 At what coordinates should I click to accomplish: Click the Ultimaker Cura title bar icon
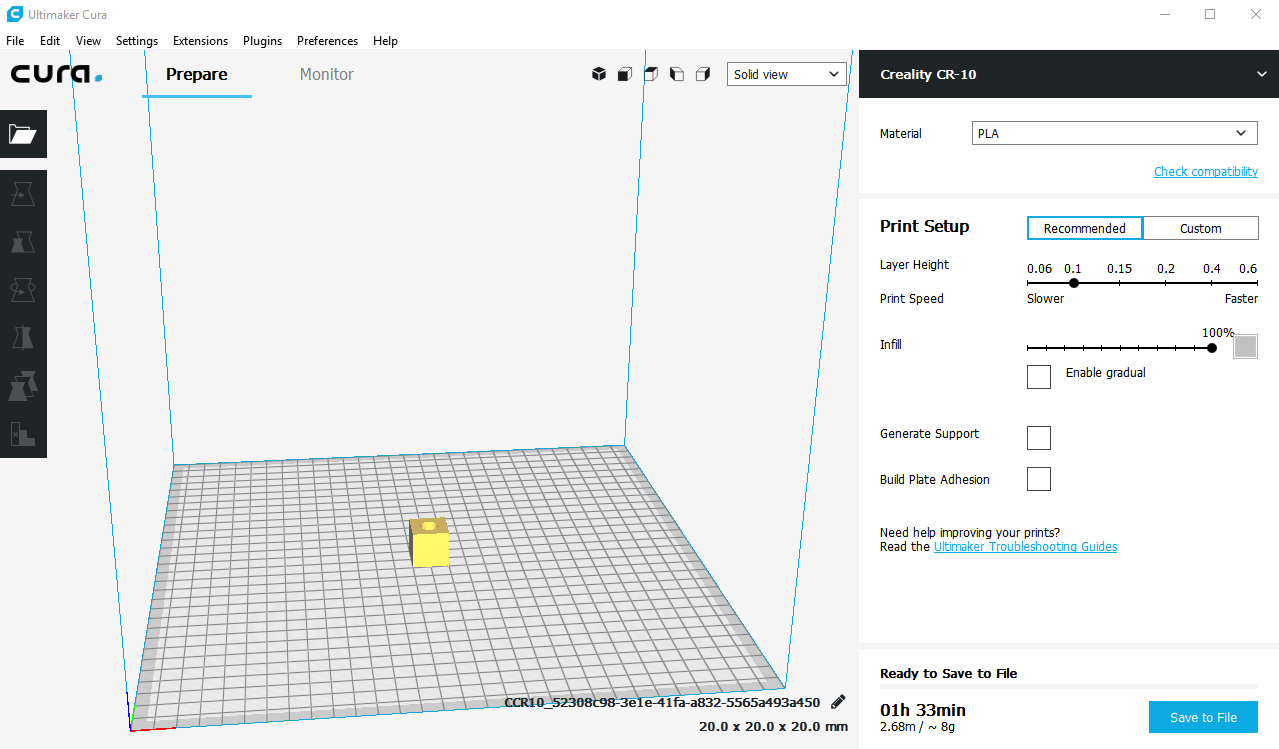point(14,14)
